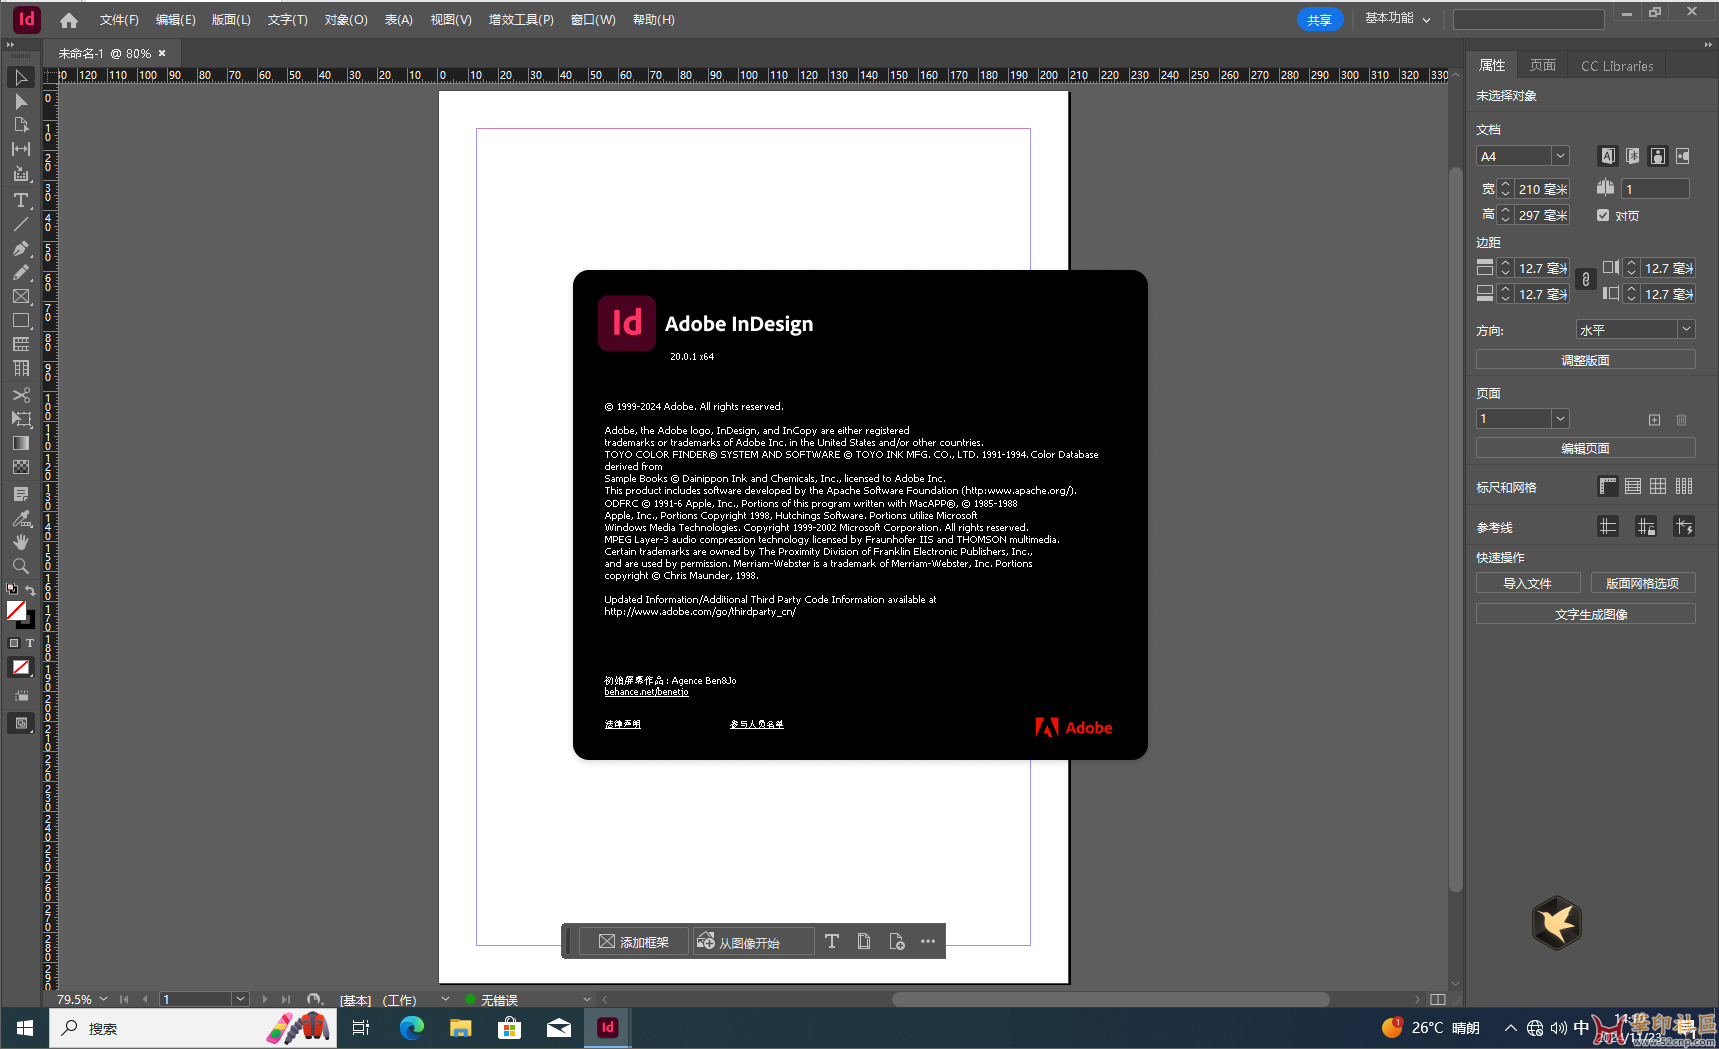Select the Selection tool arrow
1719x1049 pixels.
pos(21,77)
